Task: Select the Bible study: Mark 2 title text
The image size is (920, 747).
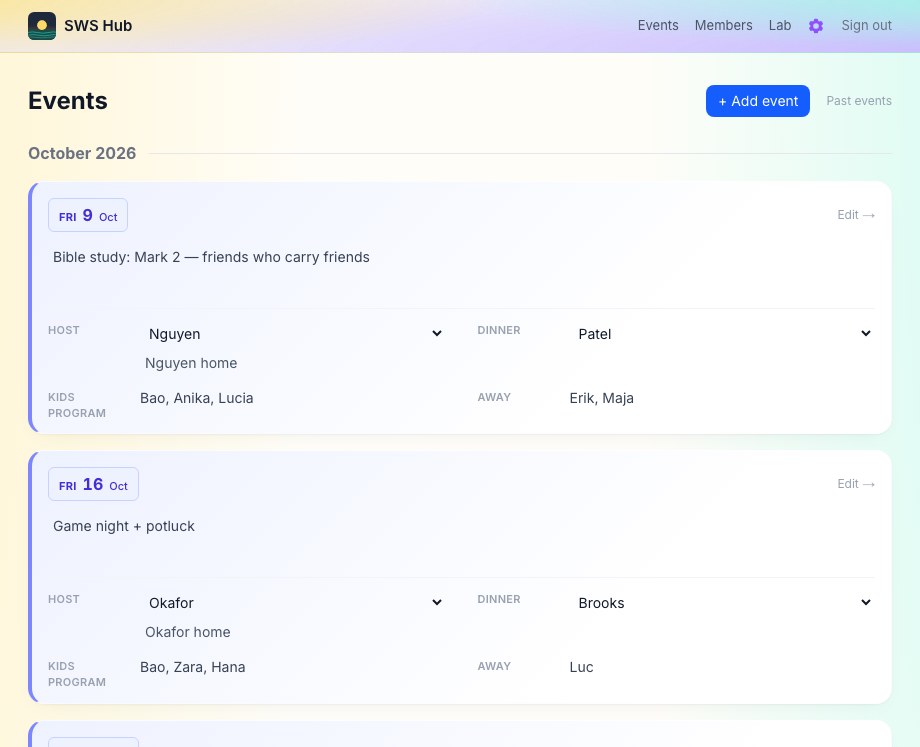Action: (211, 257)
